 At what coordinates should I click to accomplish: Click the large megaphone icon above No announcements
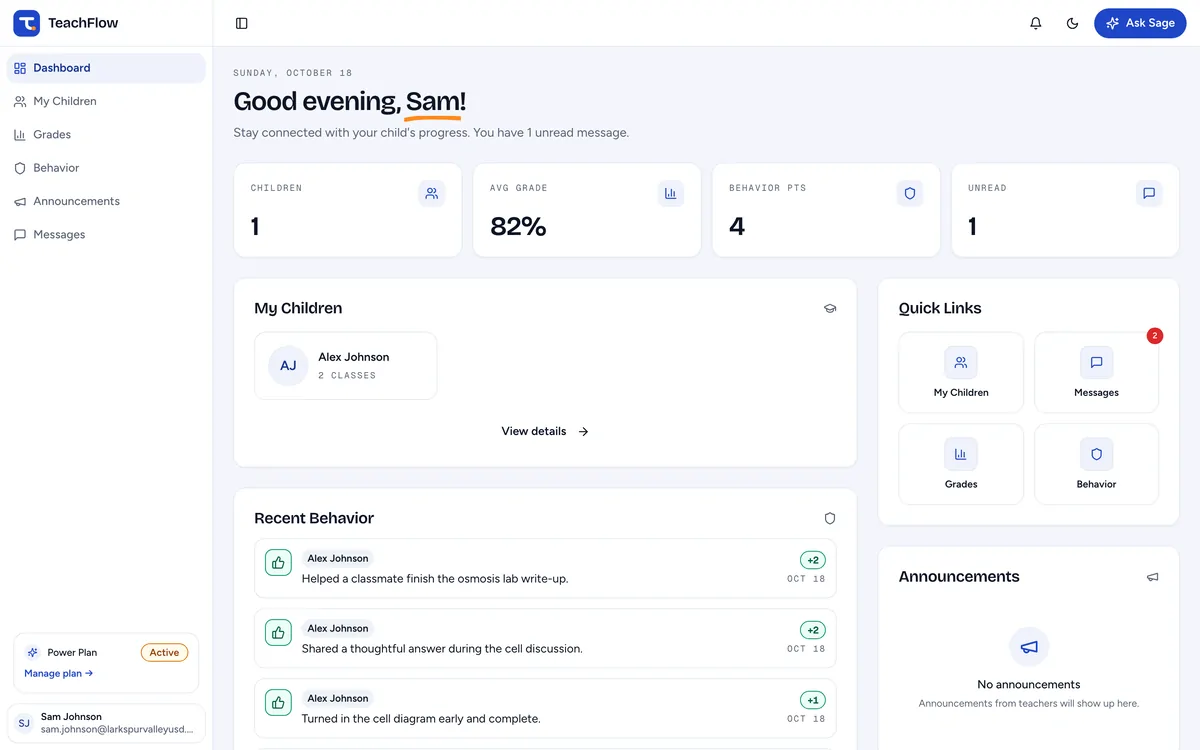click(1029, 647)
